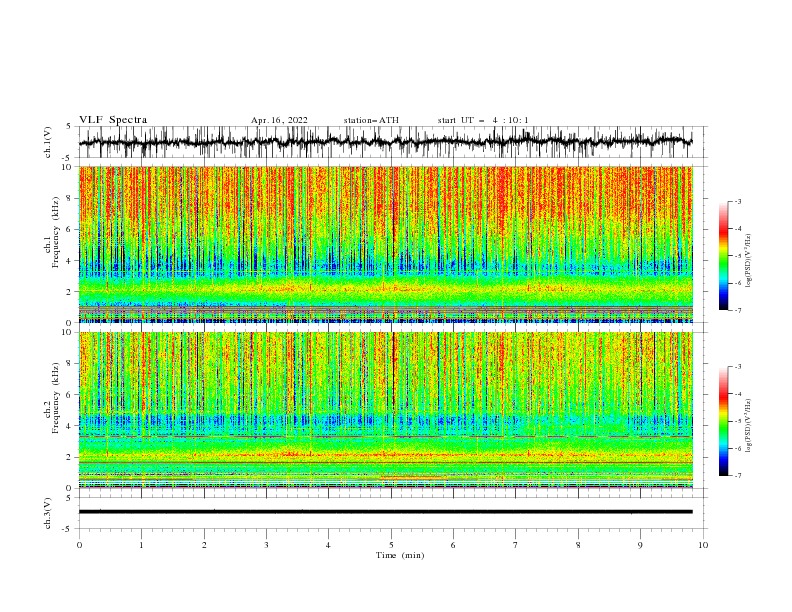
Task: Click time axis tick label "10"
Action: coord(703,545)
